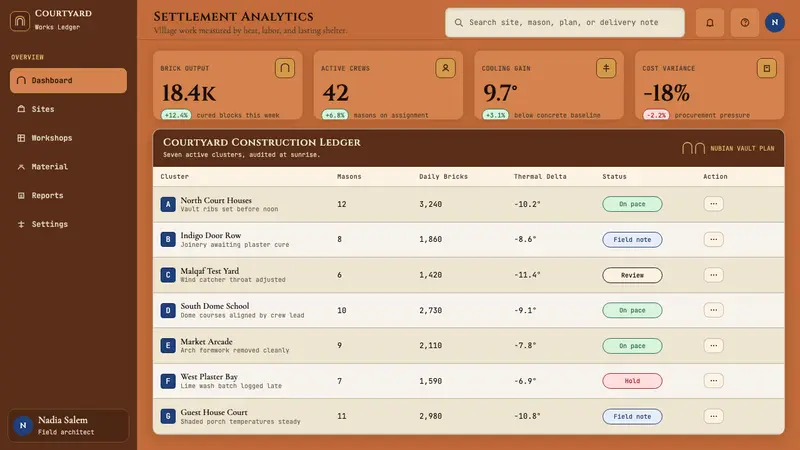Open Material section in sidebar
The image size is (800, 450).
[x=68, y=167]
